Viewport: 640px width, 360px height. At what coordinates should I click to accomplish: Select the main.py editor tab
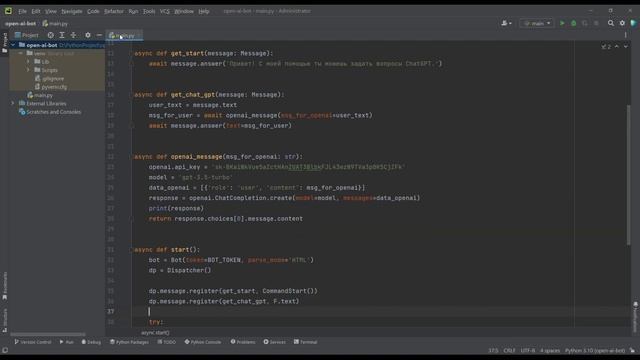tap(125, 36)
